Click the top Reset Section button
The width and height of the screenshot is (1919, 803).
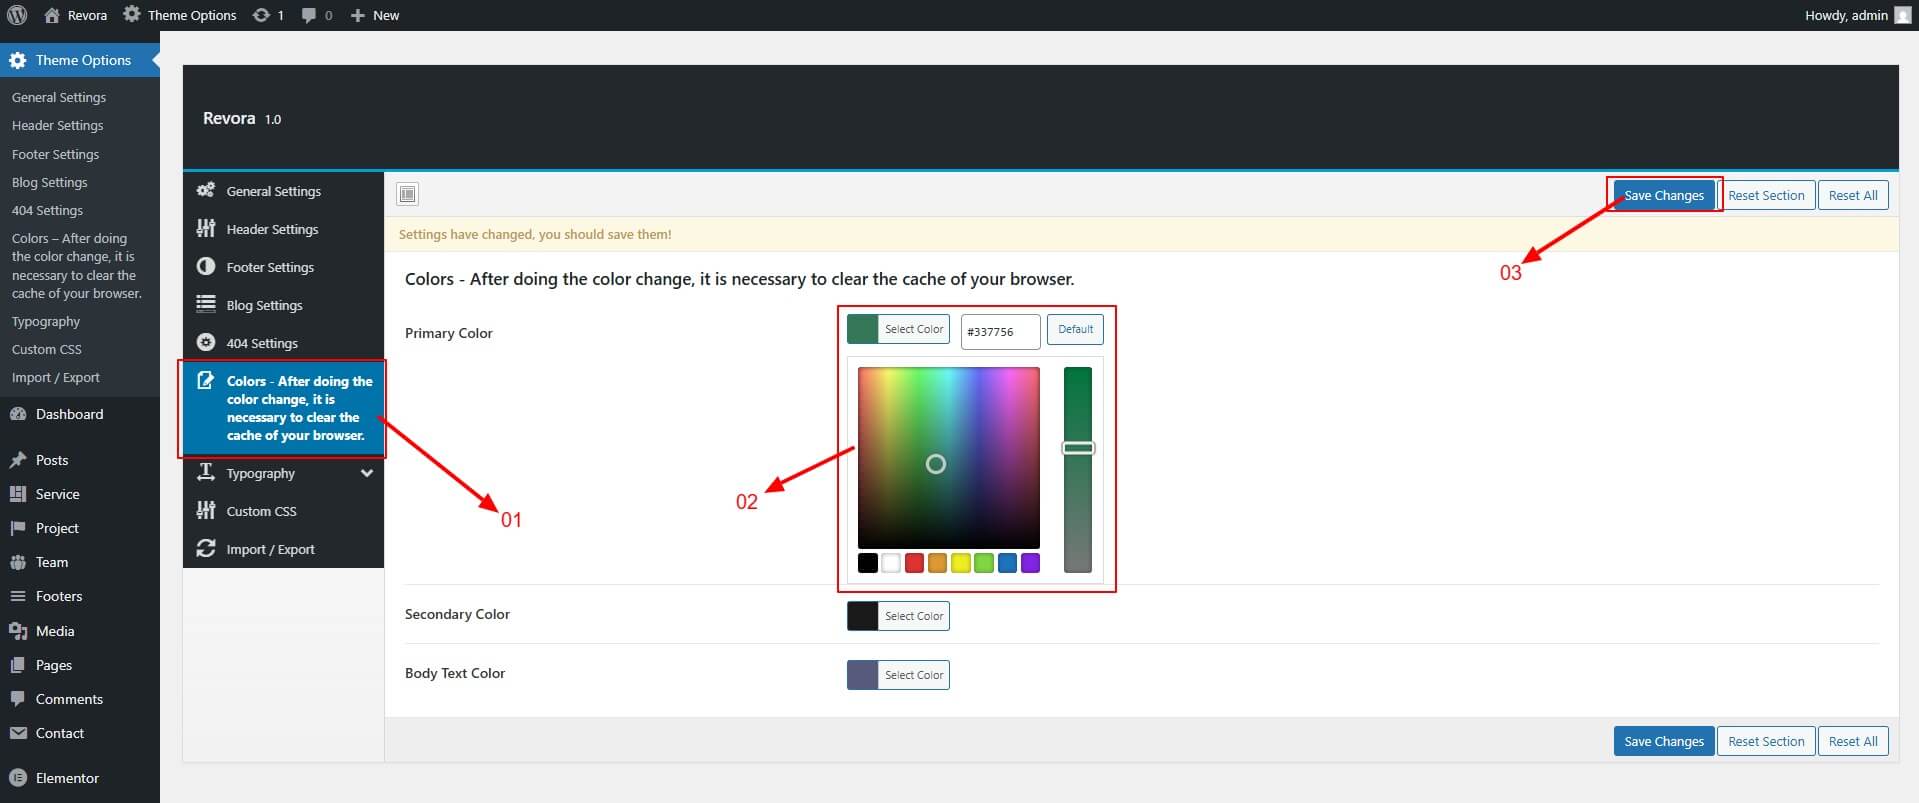click(x=1766, y=195)
